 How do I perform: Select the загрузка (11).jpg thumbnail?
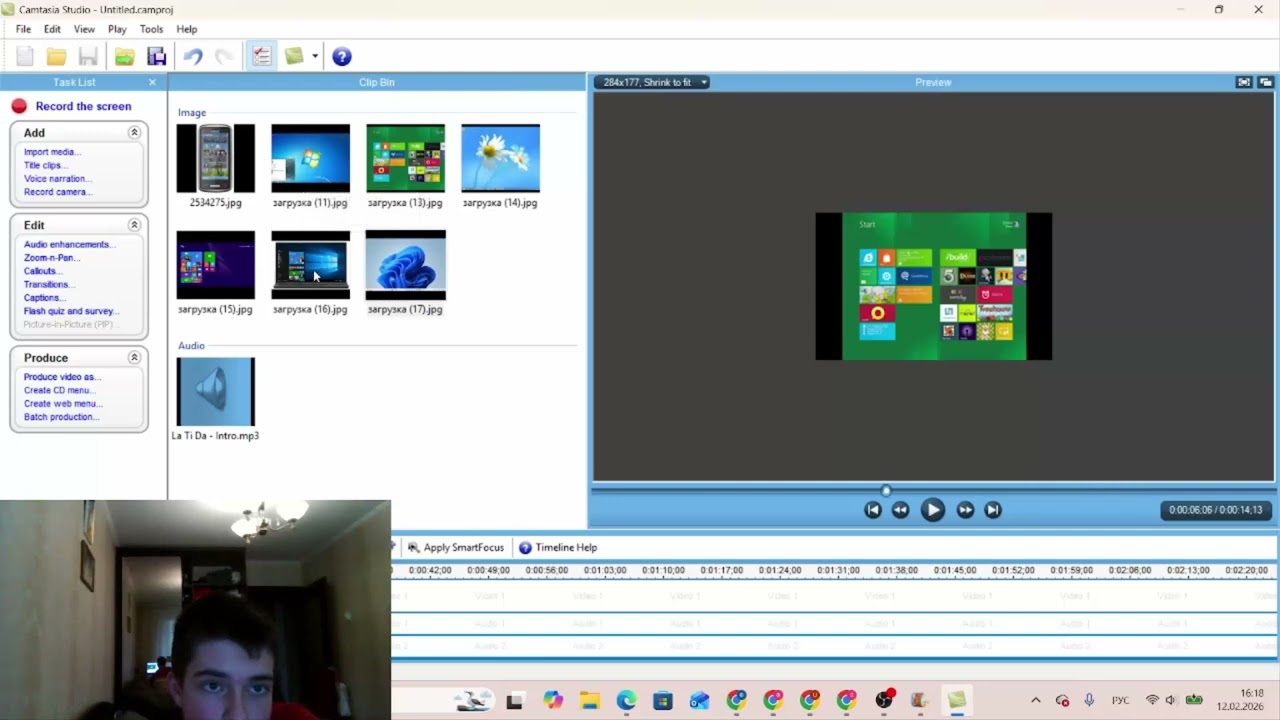[x=310, y=159]
